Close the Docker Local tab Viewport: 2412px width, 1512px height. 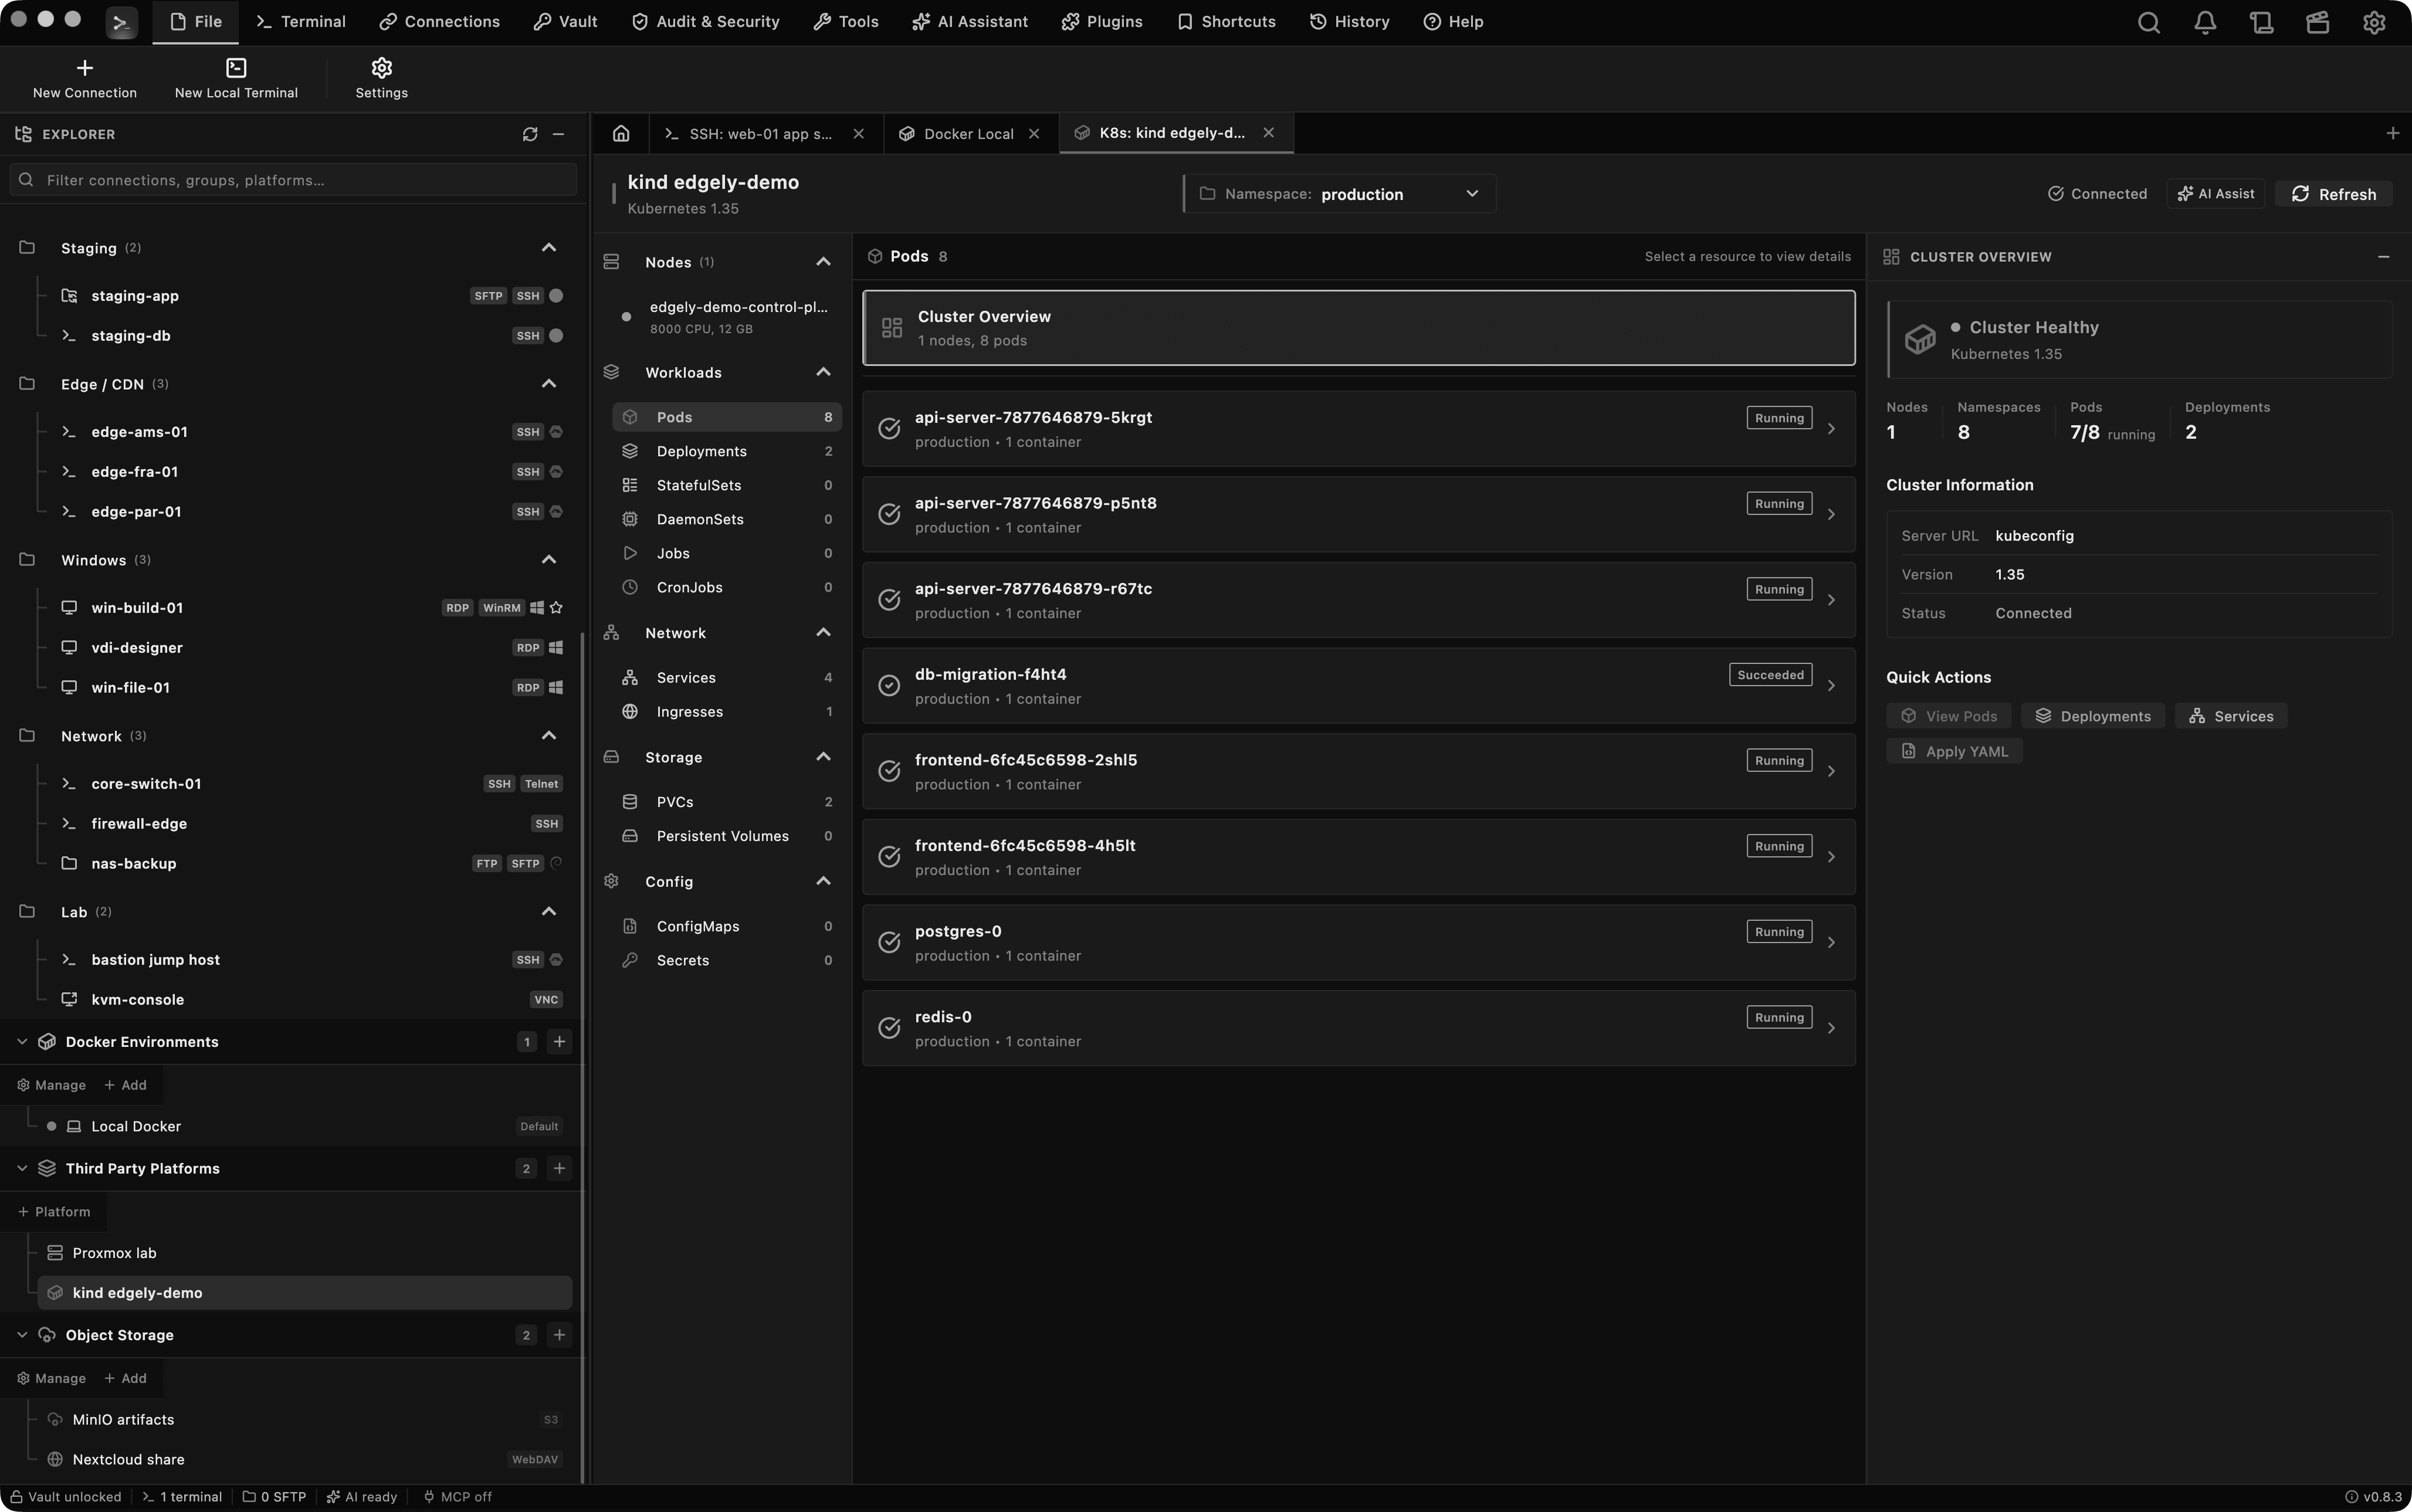[1034, 133]
